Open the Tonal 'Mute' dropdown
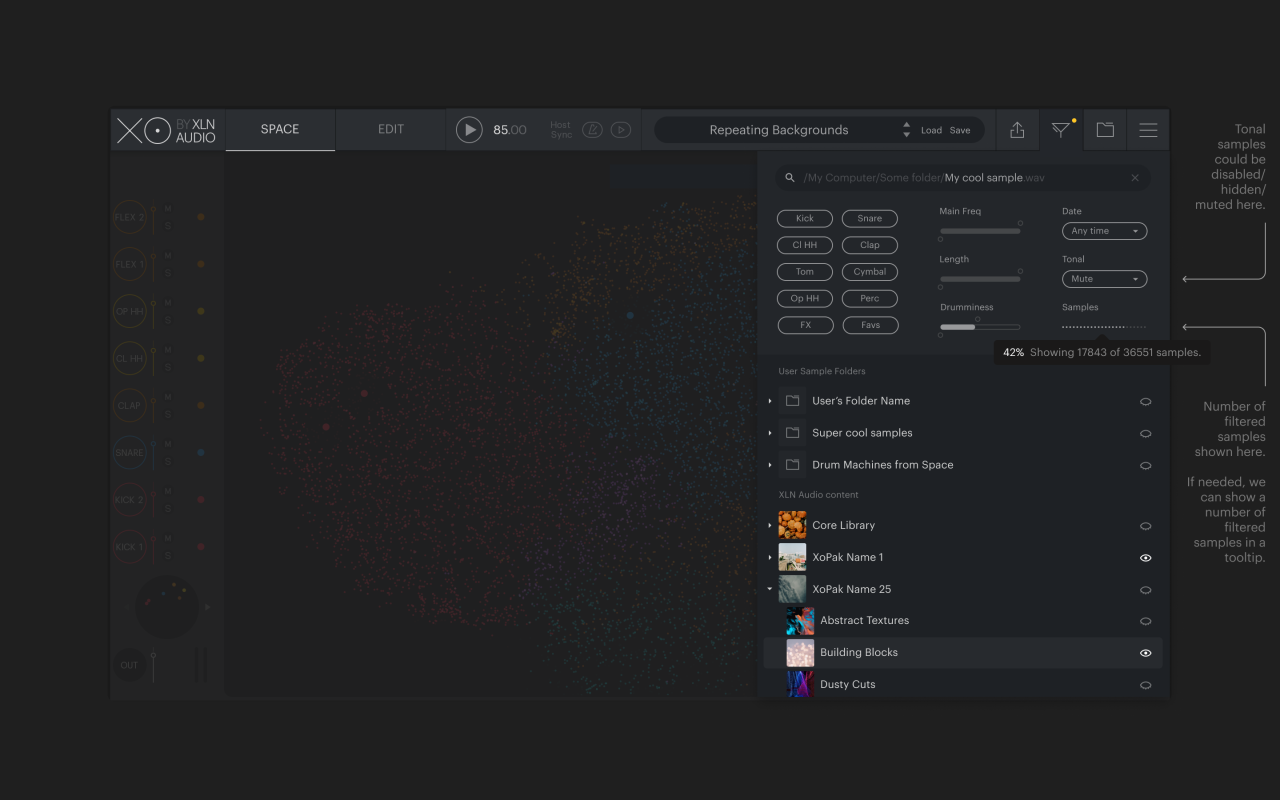The width and height of the screenshot is (1280, 800). 1104,279
